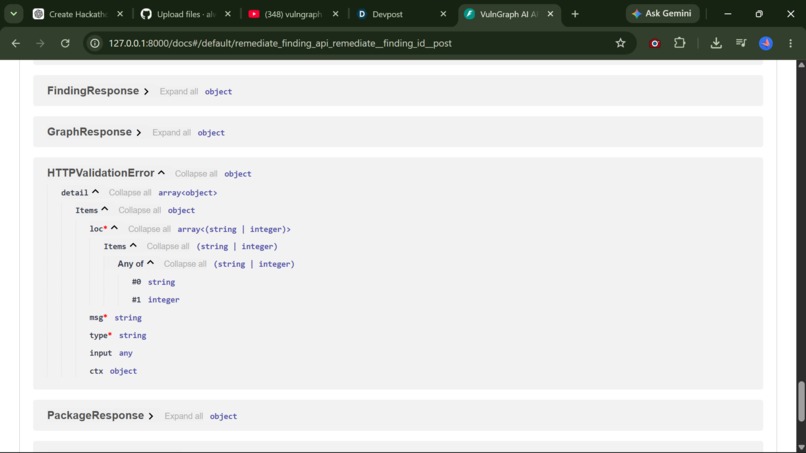The image size is (806, 453).
Task: Close the Upload files GitHub tab
Action: 228,14
